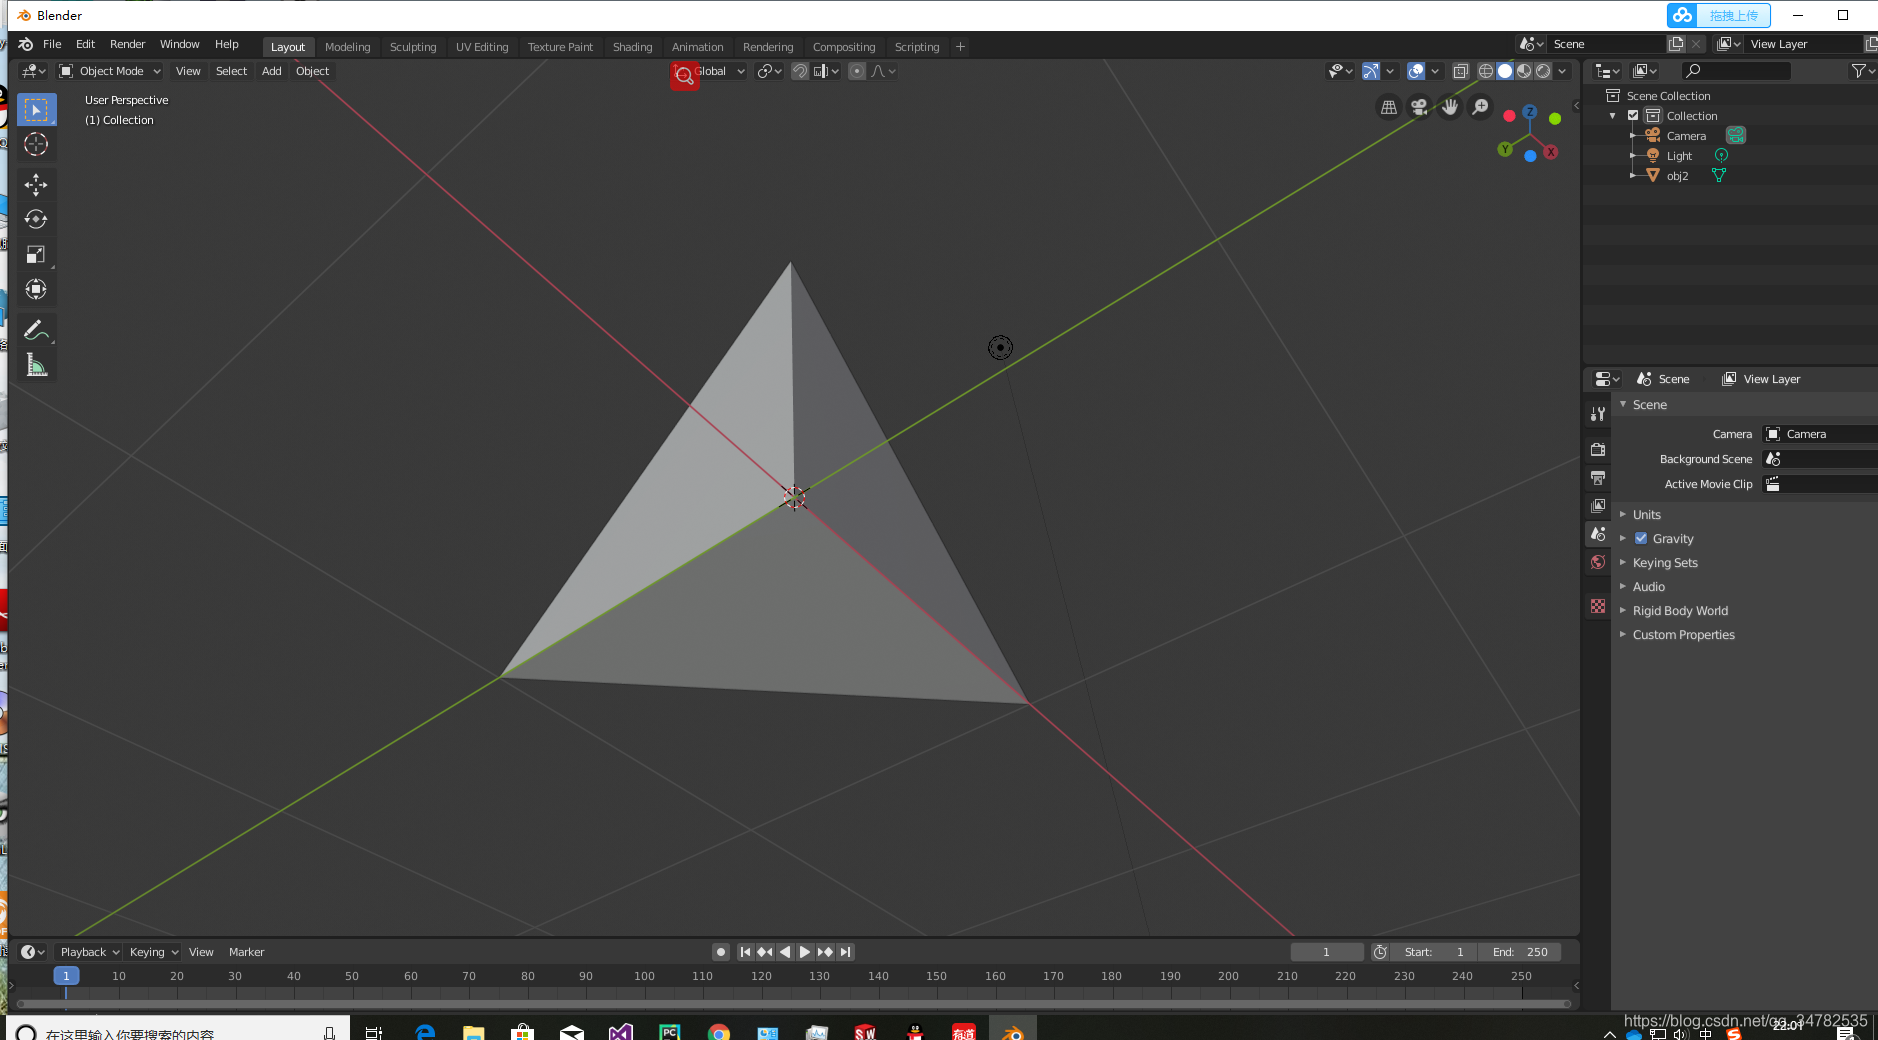The width and height of the screenshot is (1878, 1040).
Task: Switch to orthographic grid view button
Action: (x=1389, y=107)
